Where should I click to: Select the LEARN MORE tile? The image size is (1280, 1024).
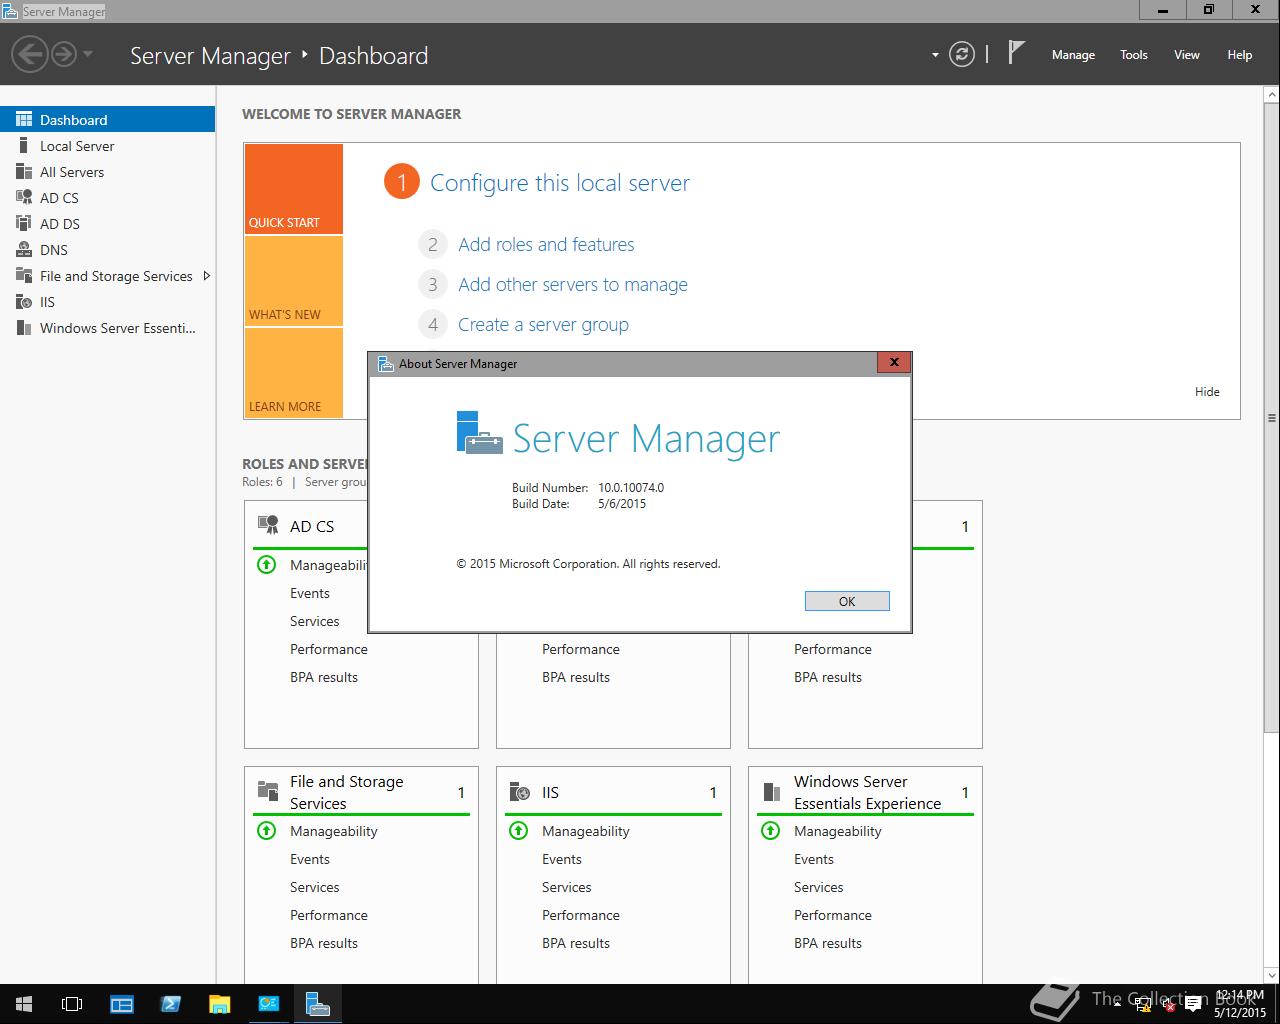pyautogui.click(x=294, y=373)
